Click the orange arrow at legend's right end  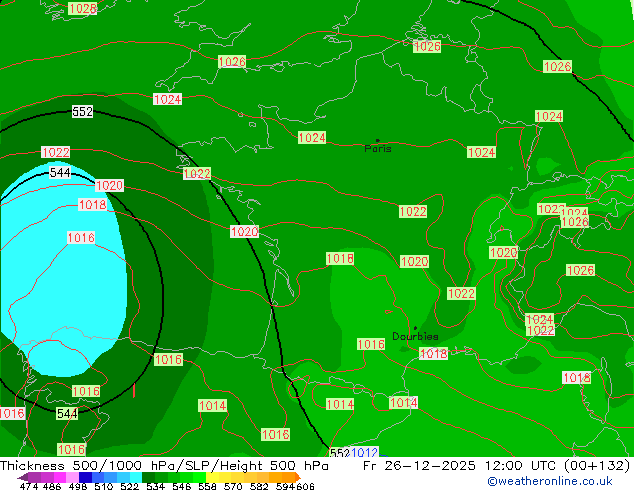click(x=297, y=477)
